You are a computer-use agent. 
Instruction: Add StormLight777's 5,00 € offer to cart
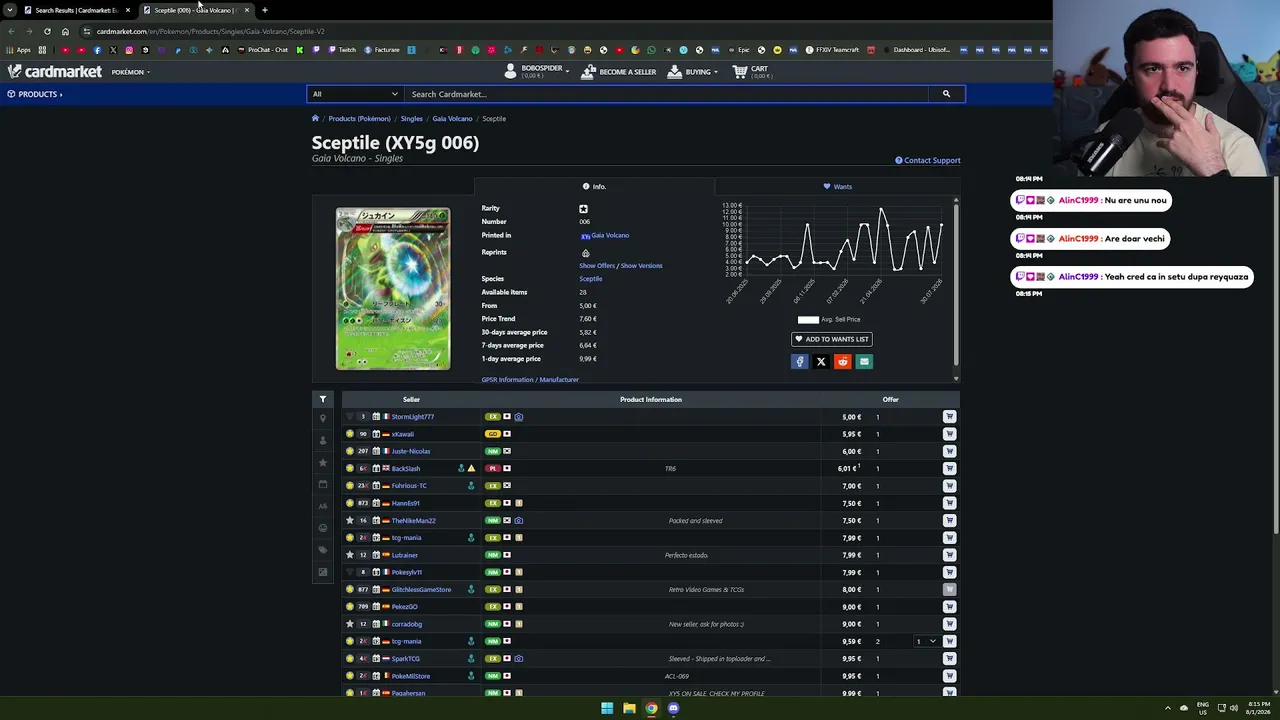(949, 417)
